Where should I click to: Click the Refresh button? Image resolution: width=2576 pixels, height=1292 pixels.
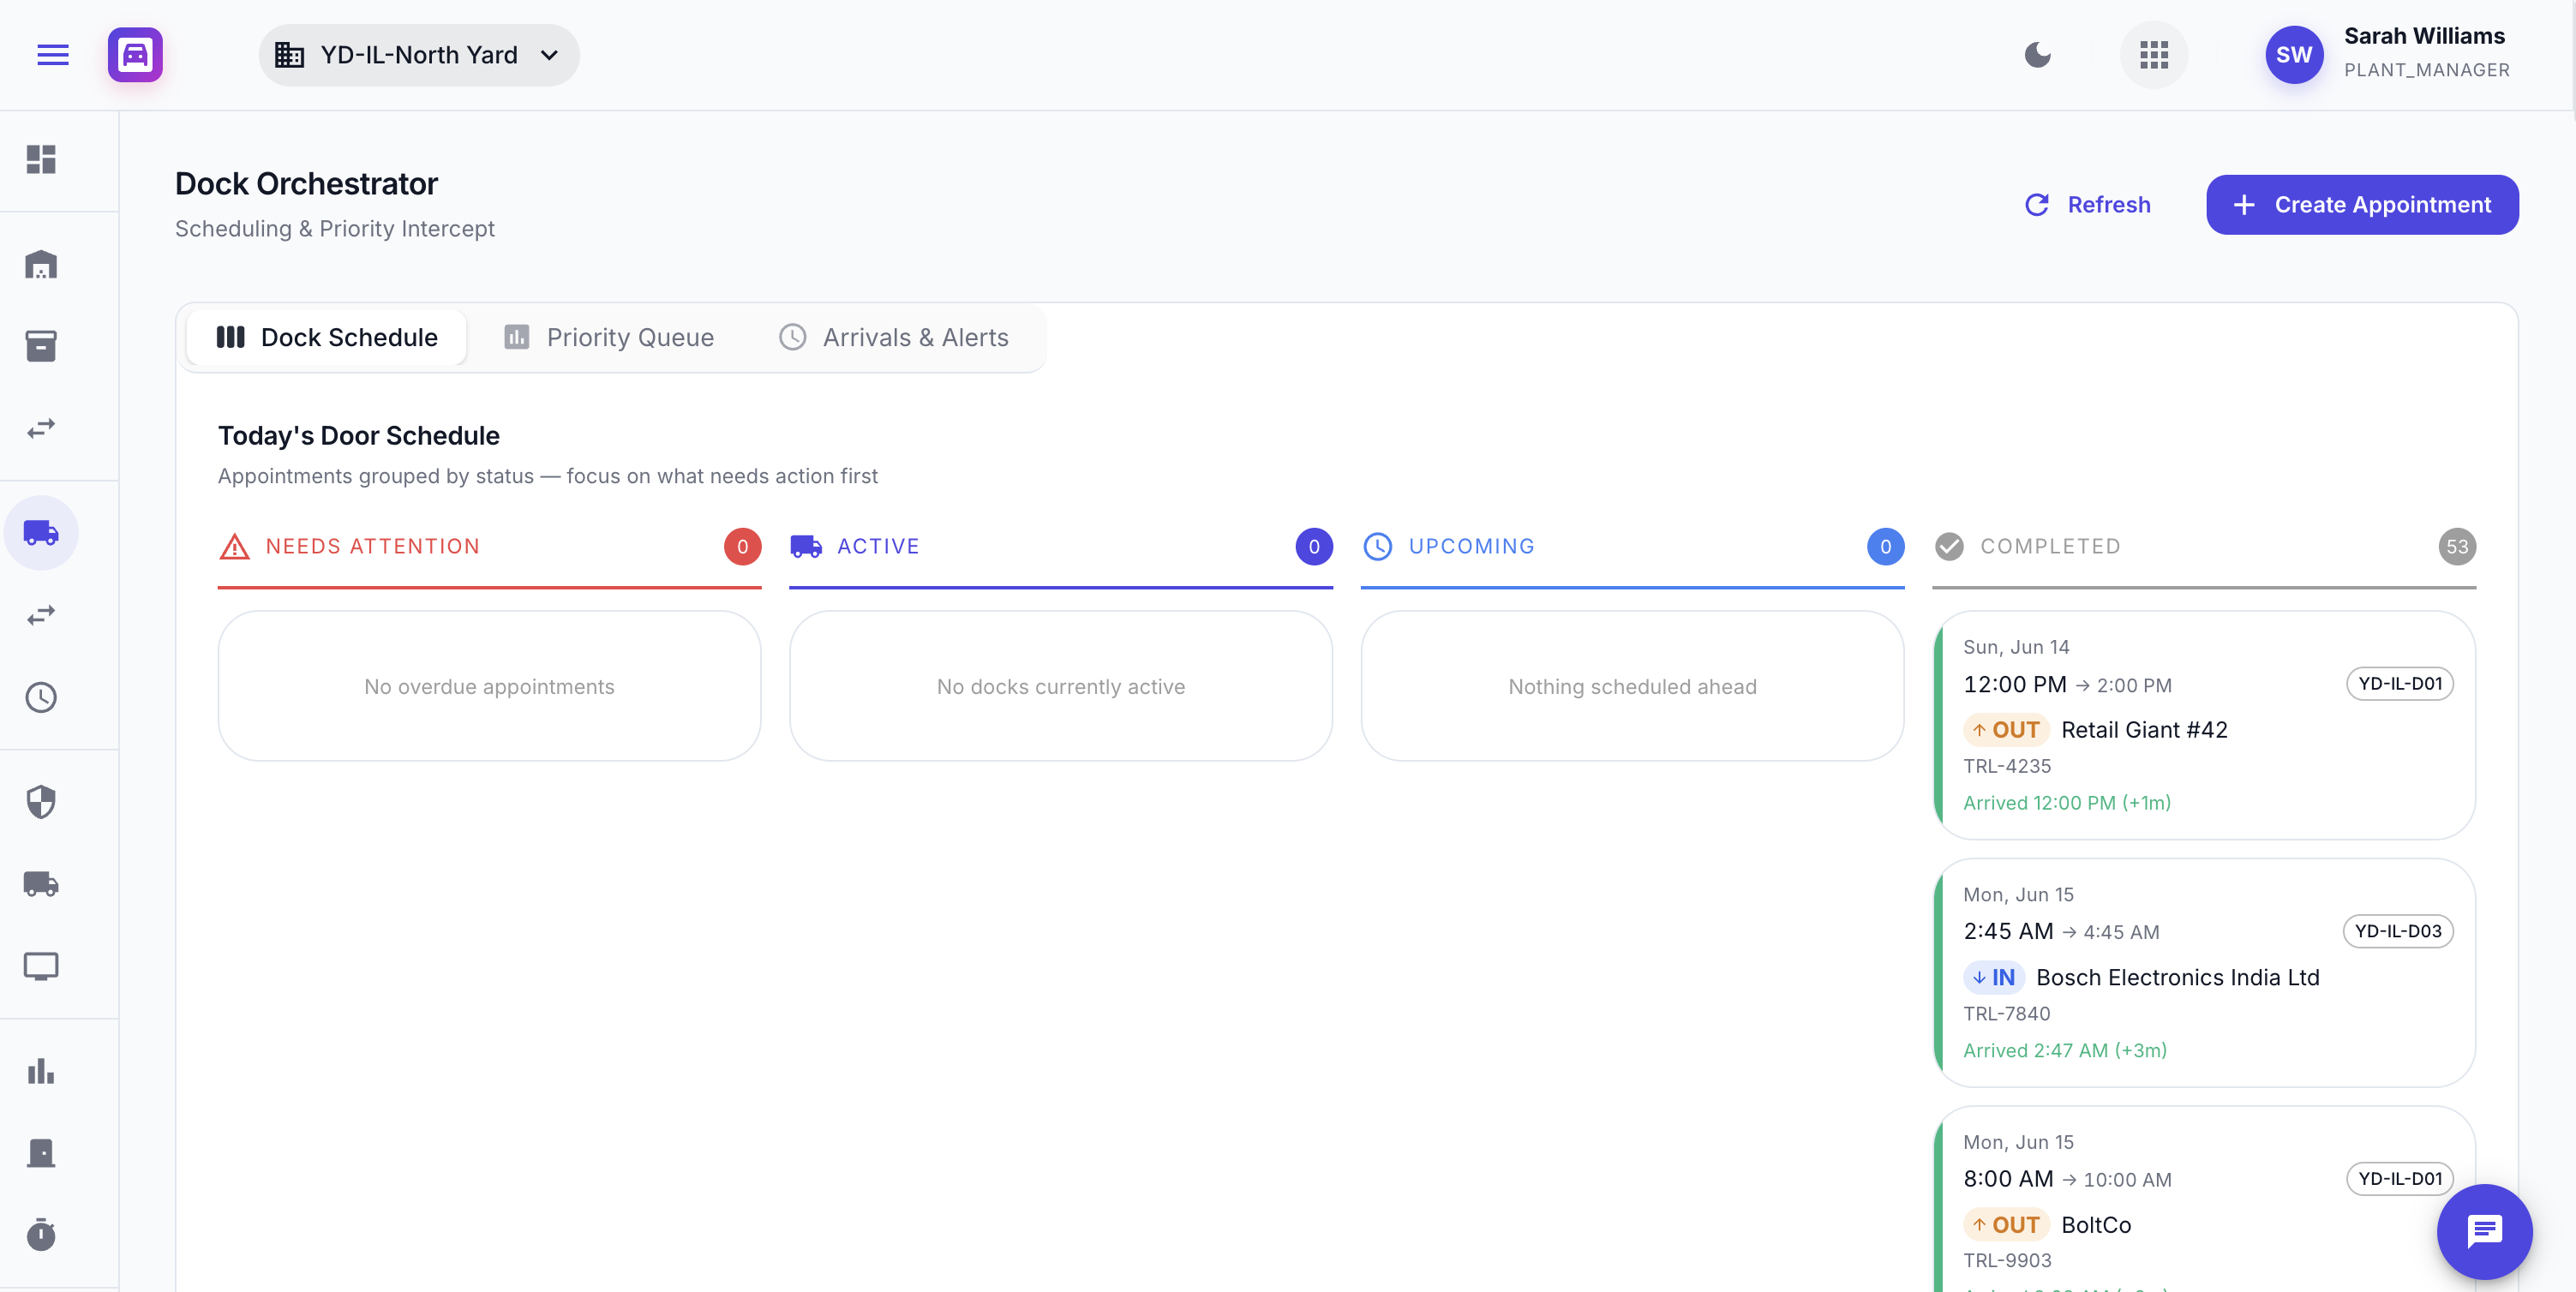pyautogui.click(x=2087, y=205)
